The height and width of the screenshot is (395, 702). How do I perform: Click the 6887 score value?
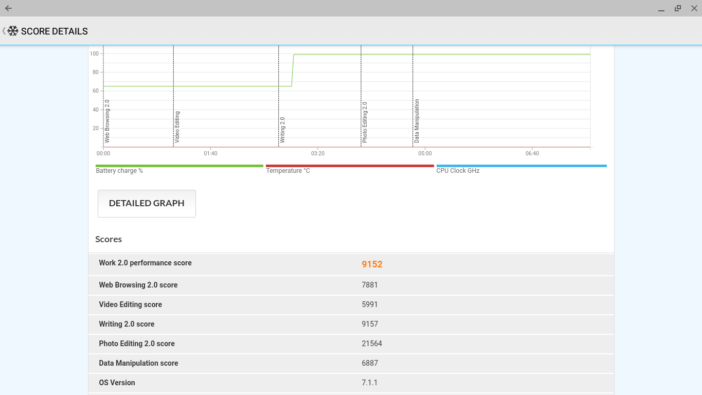(370, 363)
